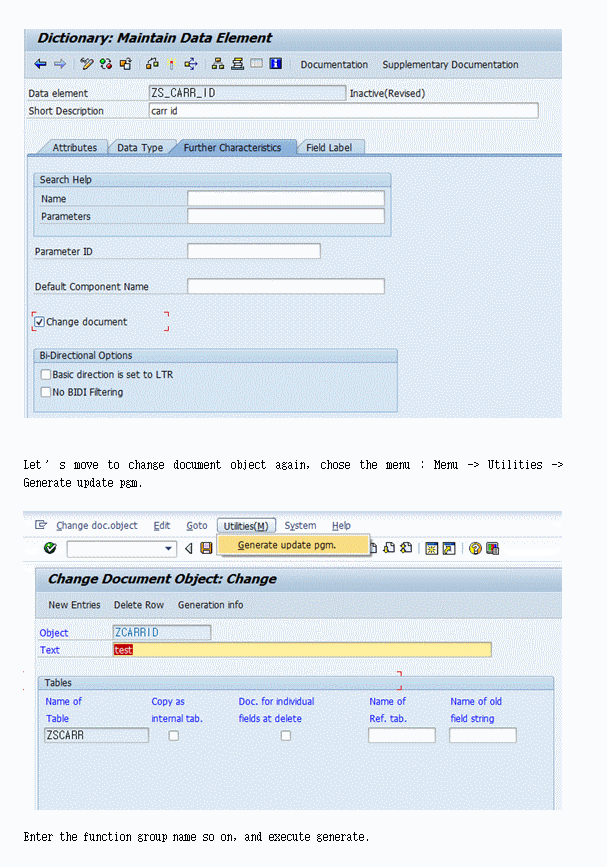Screen dimensions: 607x867
Task: Check Basic direction is set to LTR
Action: click(46, 374)
